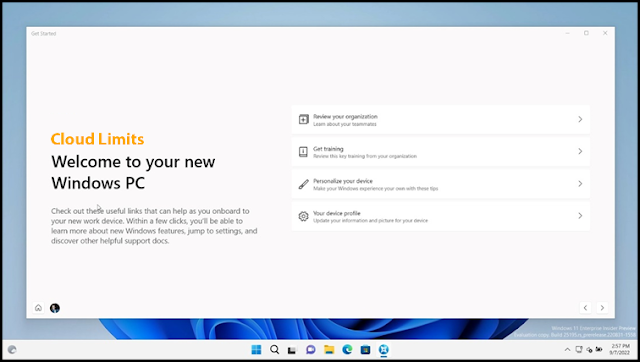Launch Microsoft Edge from taskbar
The width and height of the screenshot is (640, 362).
[x=347, y=350]
